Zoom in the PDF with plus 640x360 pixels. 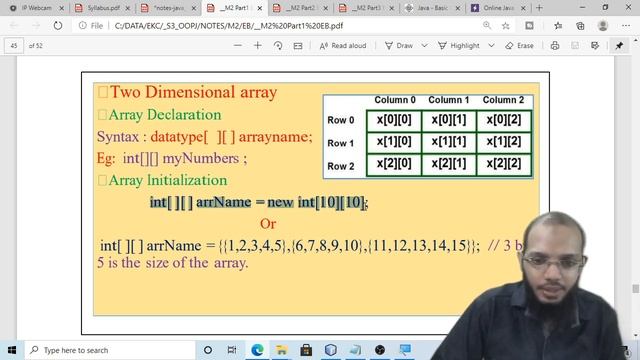258,46
